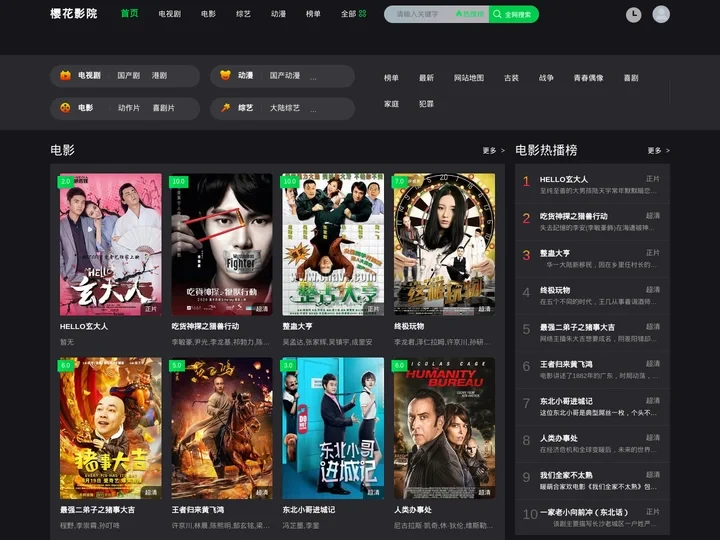Click the 网站地图 tag link
720x540 pixels.
469,78
